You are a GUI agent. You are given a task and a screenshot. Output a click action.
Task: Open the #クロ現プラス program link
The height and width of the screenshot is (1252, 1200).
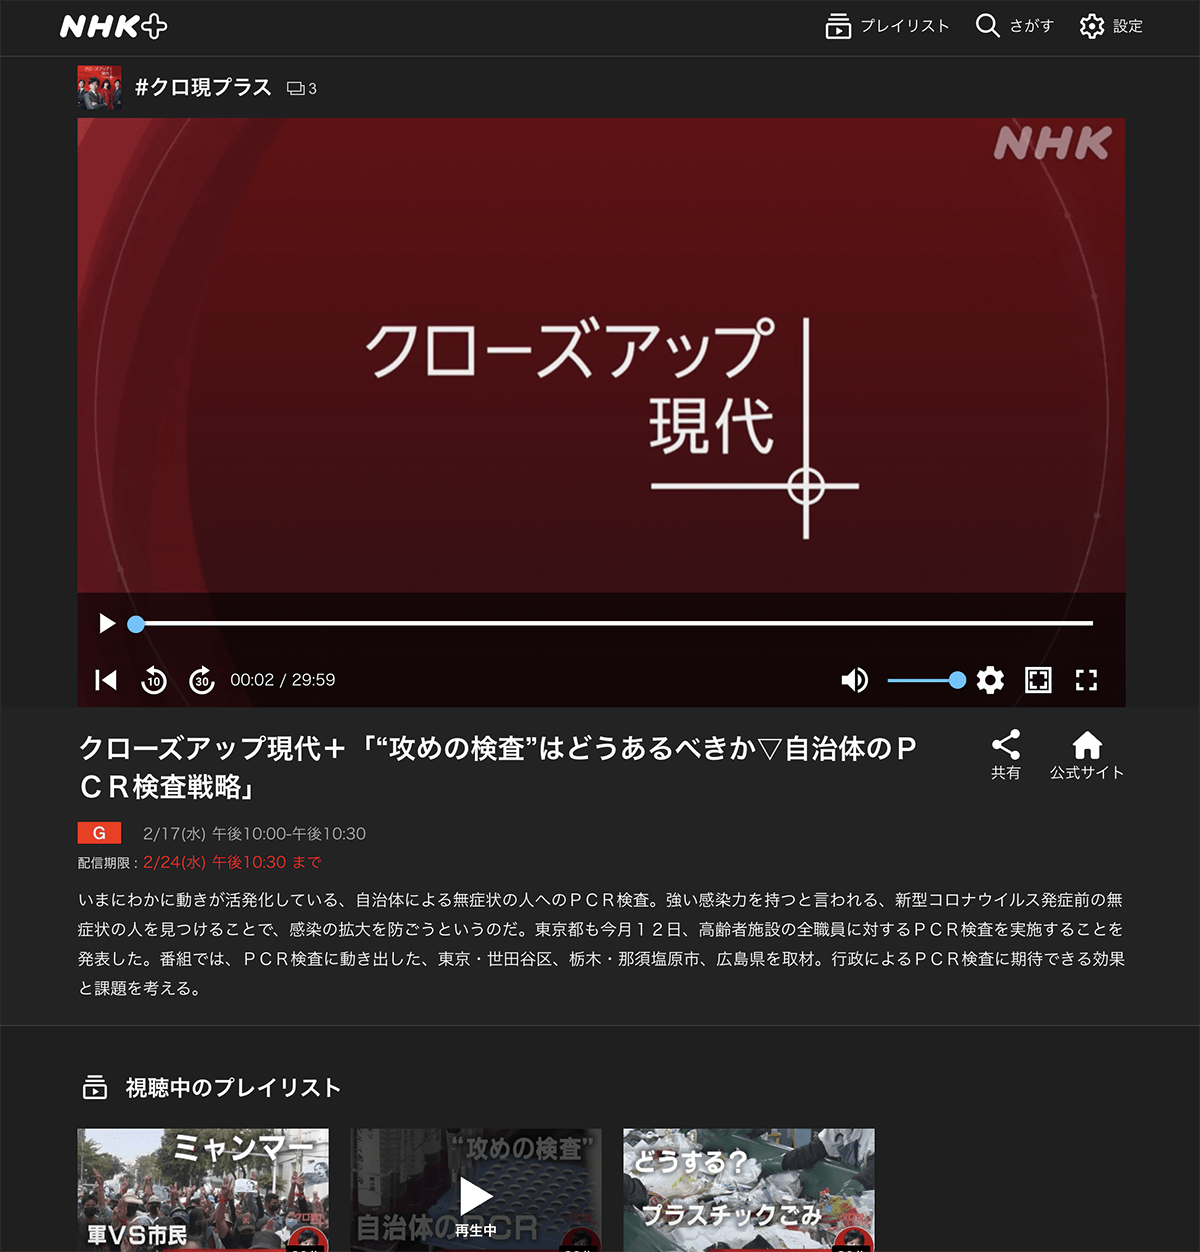(x=203, y=88)
